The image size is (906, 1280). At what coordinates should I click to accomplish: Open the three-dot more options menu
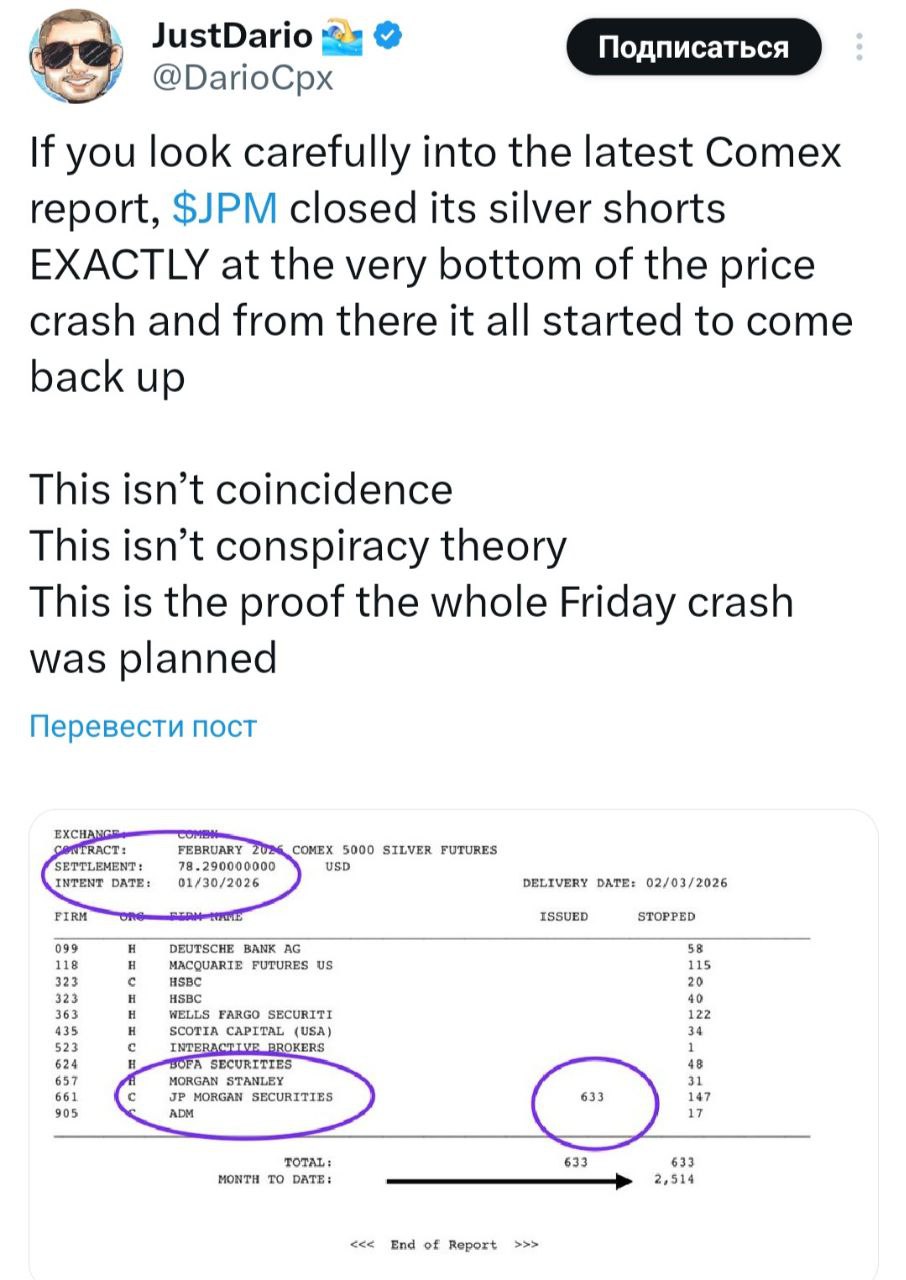859,48
